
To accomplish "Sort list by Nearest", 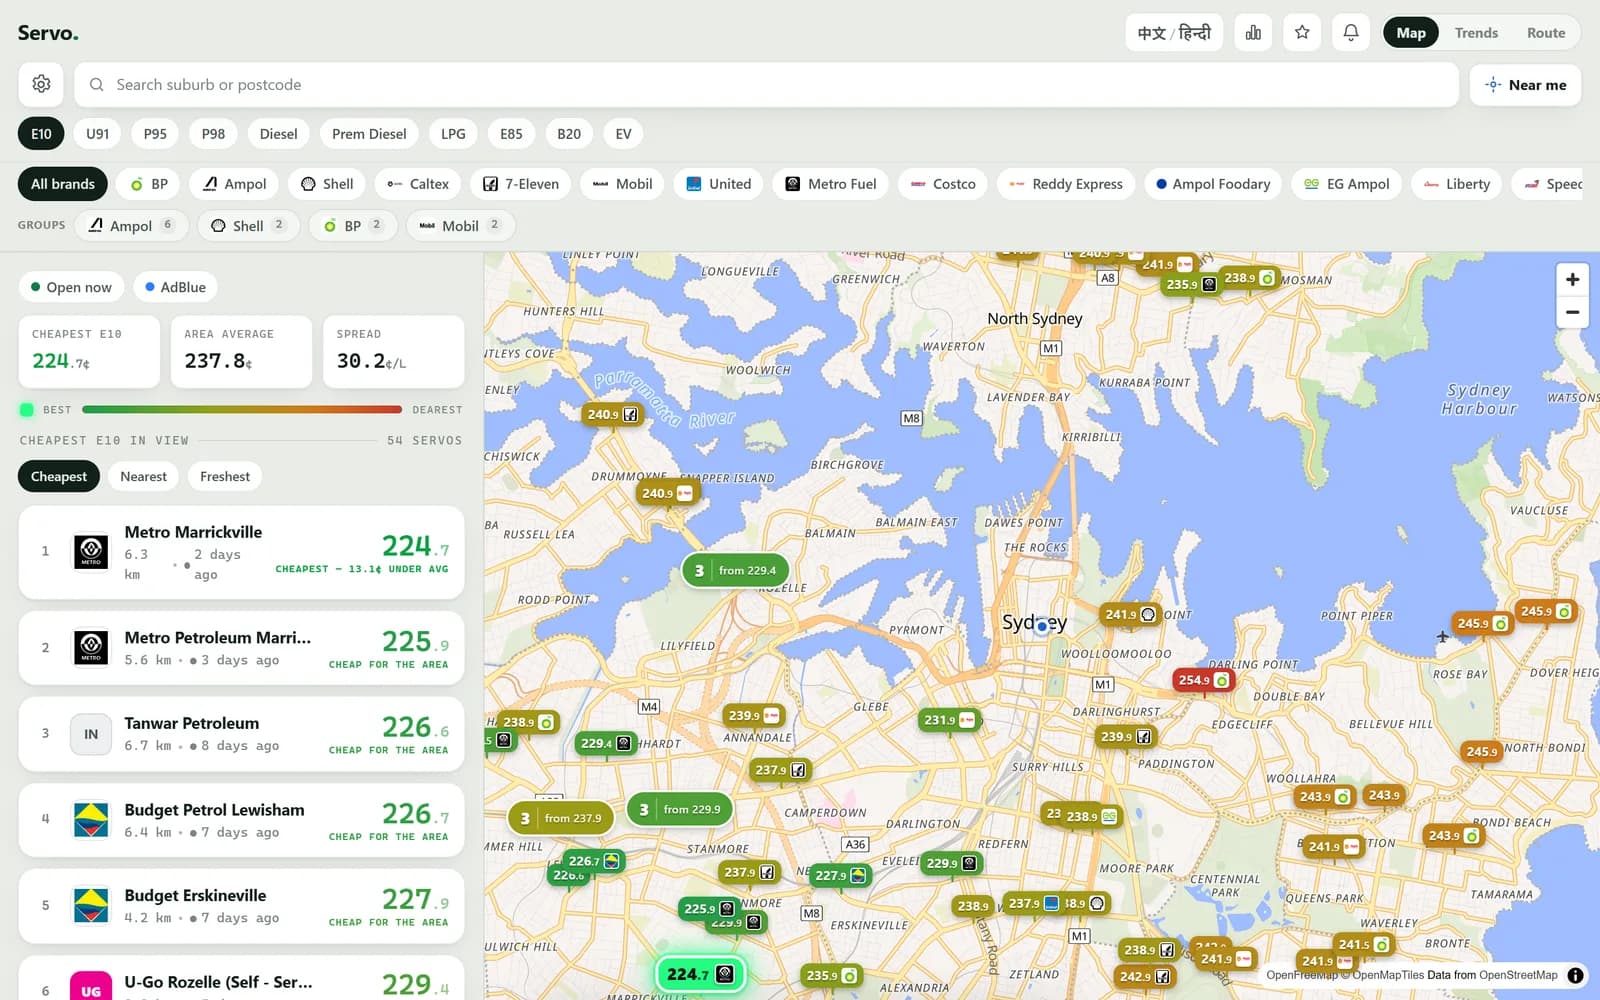I will tap(143, 476).
